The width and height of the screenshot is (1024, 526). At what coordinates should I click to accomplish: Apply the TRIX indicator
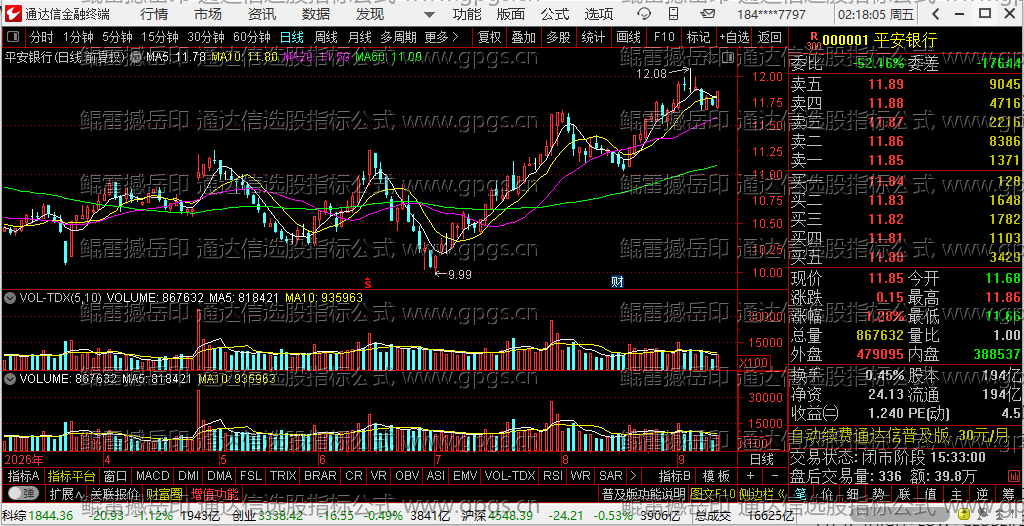(x=283, y=476)
